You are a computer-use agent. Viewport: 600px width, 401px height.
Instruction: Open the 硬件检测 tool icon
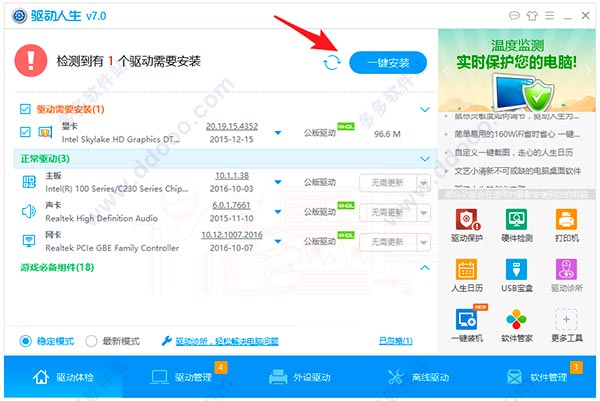pyautogui.click(x=517, y=219)
